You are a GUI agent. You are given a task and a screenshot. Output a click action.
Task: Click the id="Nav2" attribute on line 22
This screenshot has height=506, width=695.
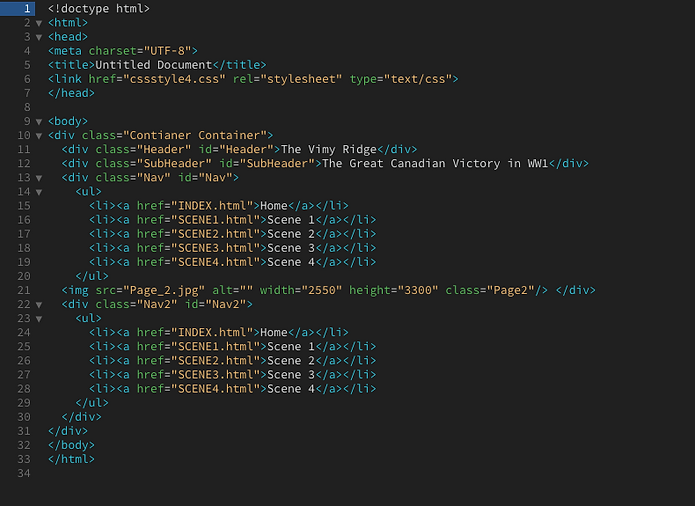point(215,304)
